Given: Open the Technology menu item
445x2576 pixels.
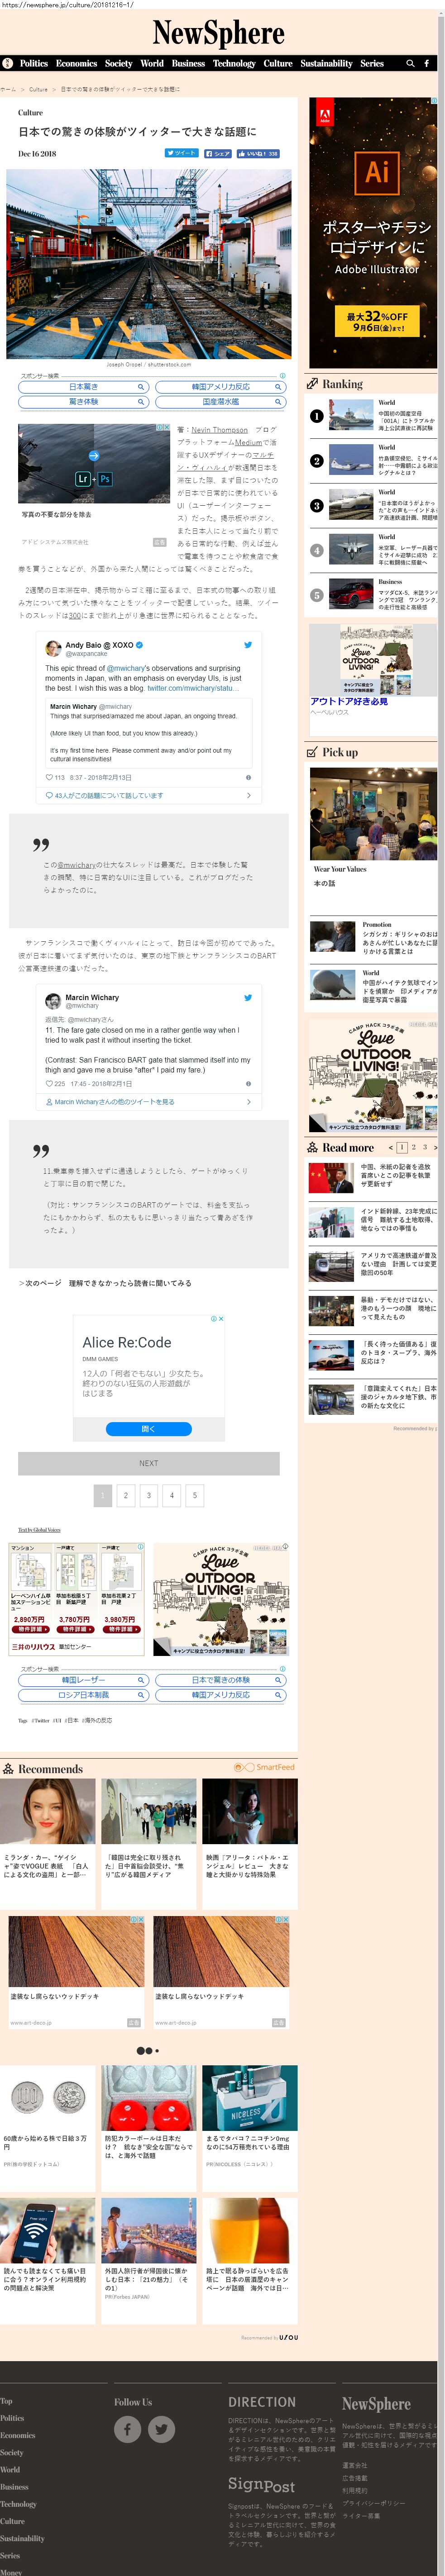Looking at the screenshot, I should coord(234,63).
